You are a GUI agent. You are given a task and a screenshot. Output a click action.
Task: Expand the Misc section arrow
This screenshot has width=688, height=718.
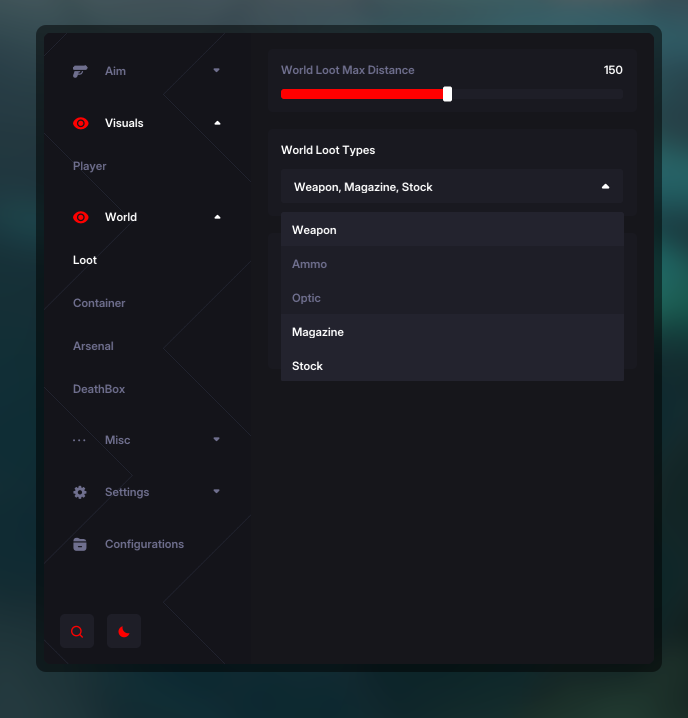coord(217,440)
